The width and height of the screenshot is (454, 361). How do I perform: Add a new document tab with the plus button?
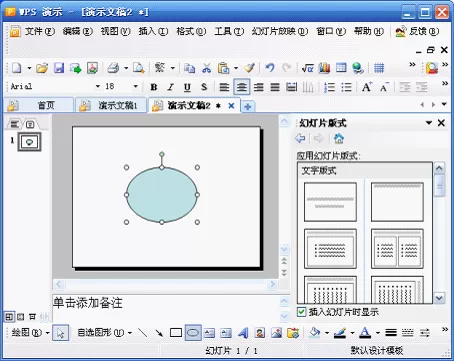point(248,106)
